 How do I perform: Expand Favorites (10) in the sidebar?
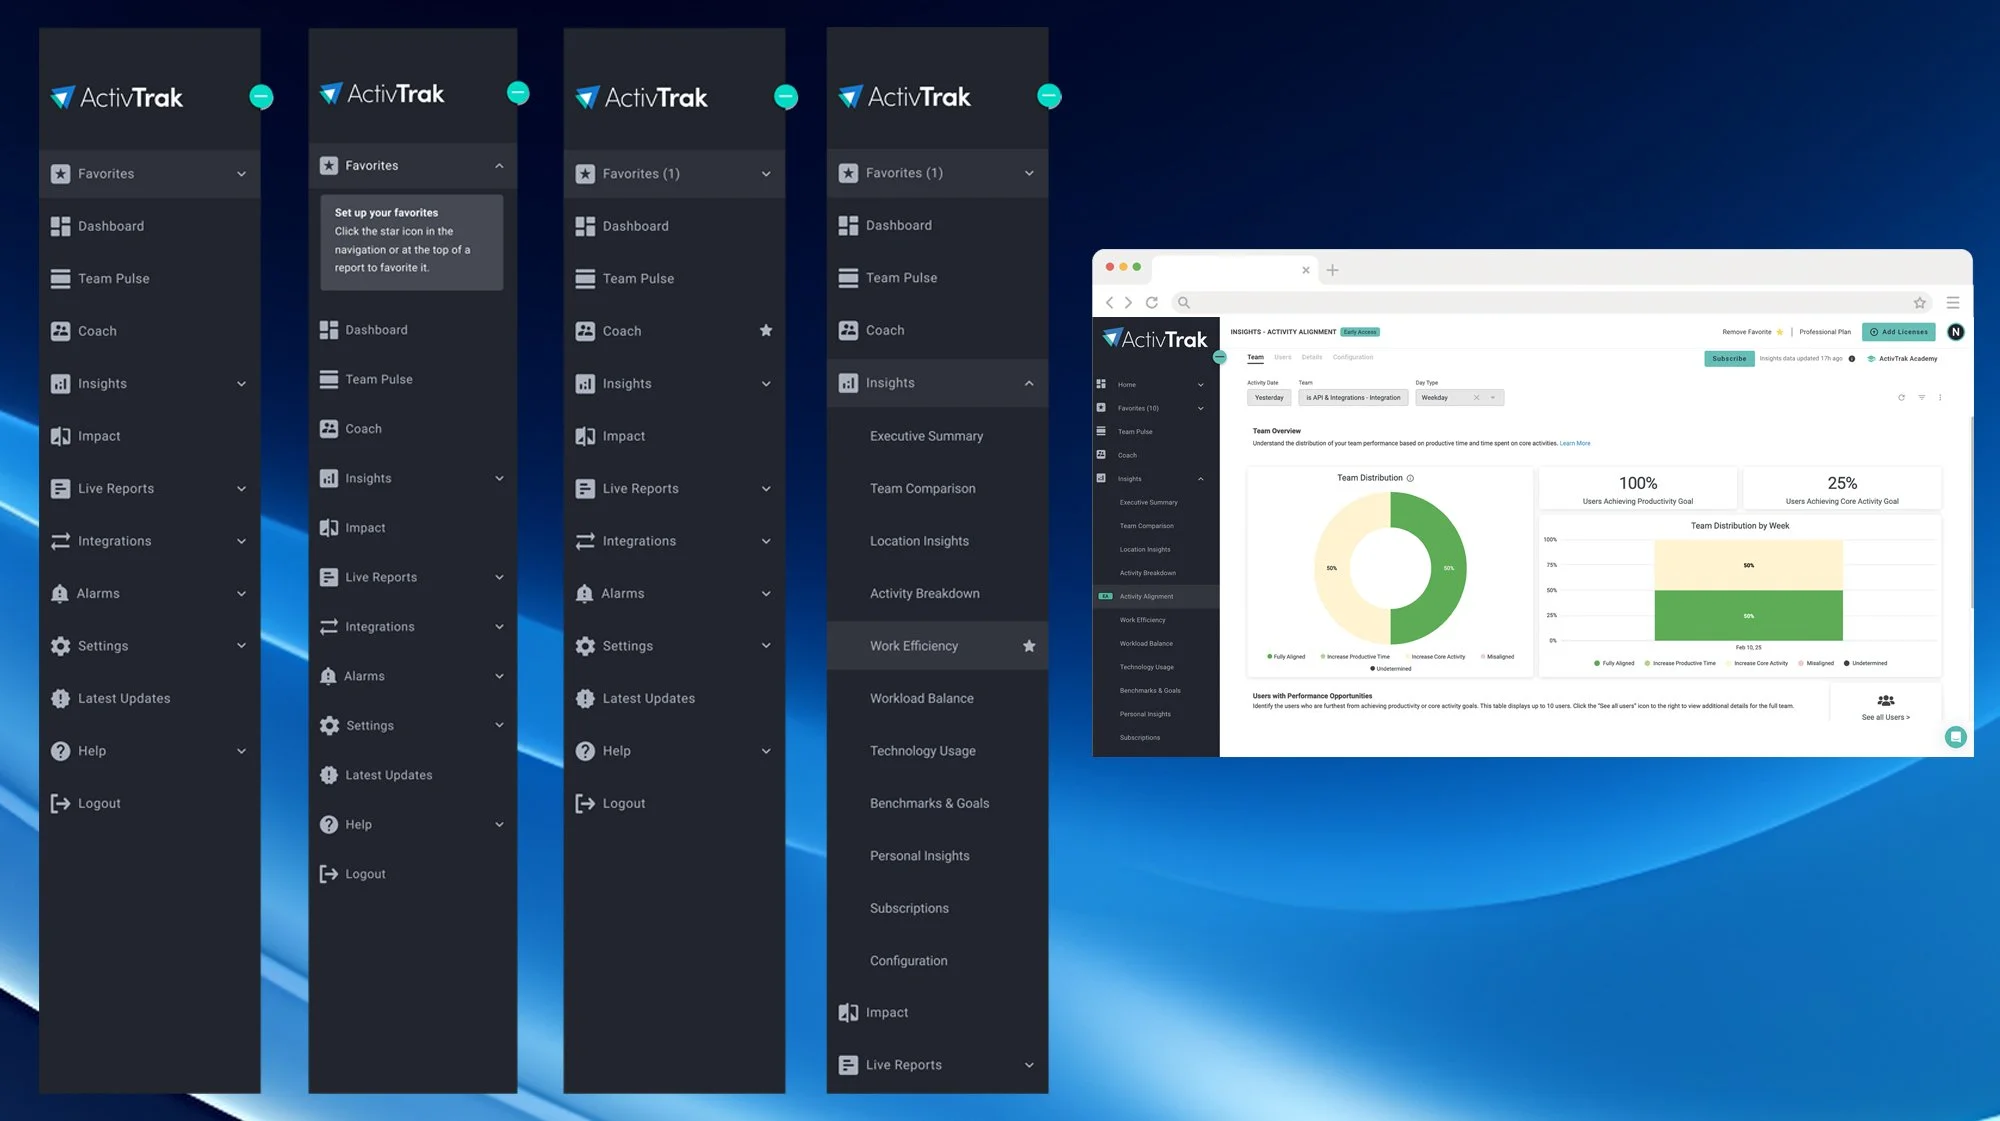(x=1200, y=408)
